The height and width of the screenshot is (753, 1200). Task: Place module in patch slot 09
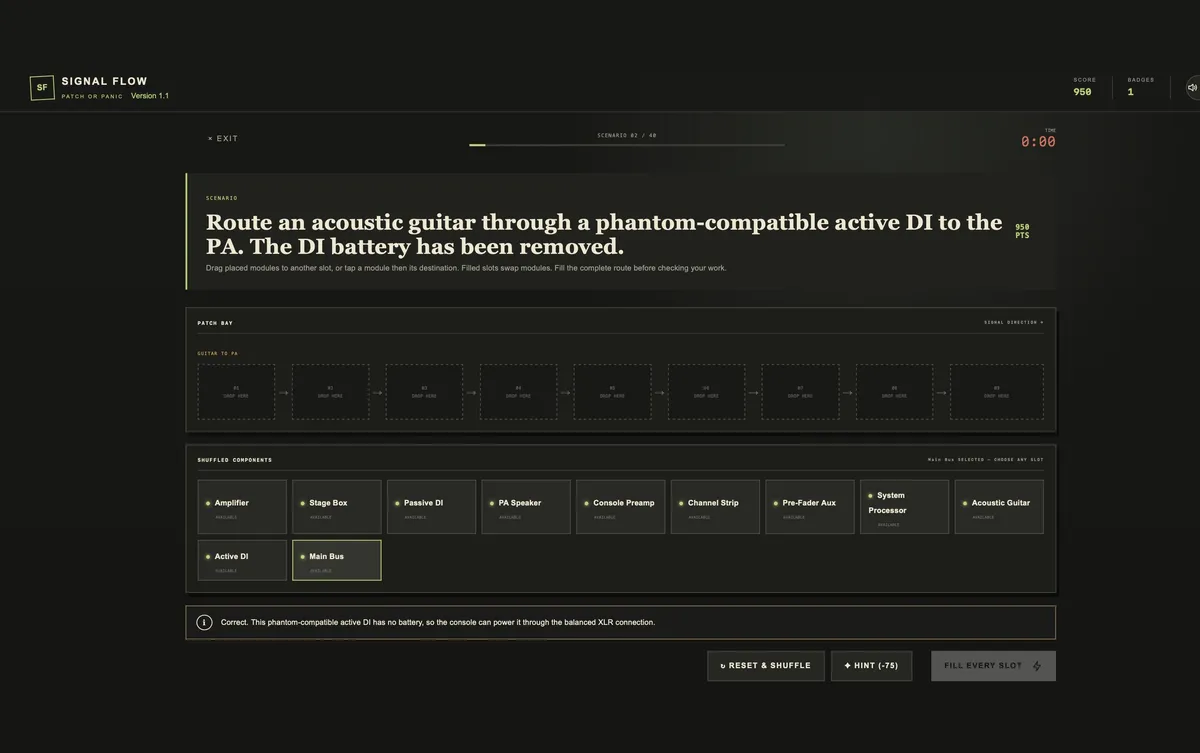(996, 392)
